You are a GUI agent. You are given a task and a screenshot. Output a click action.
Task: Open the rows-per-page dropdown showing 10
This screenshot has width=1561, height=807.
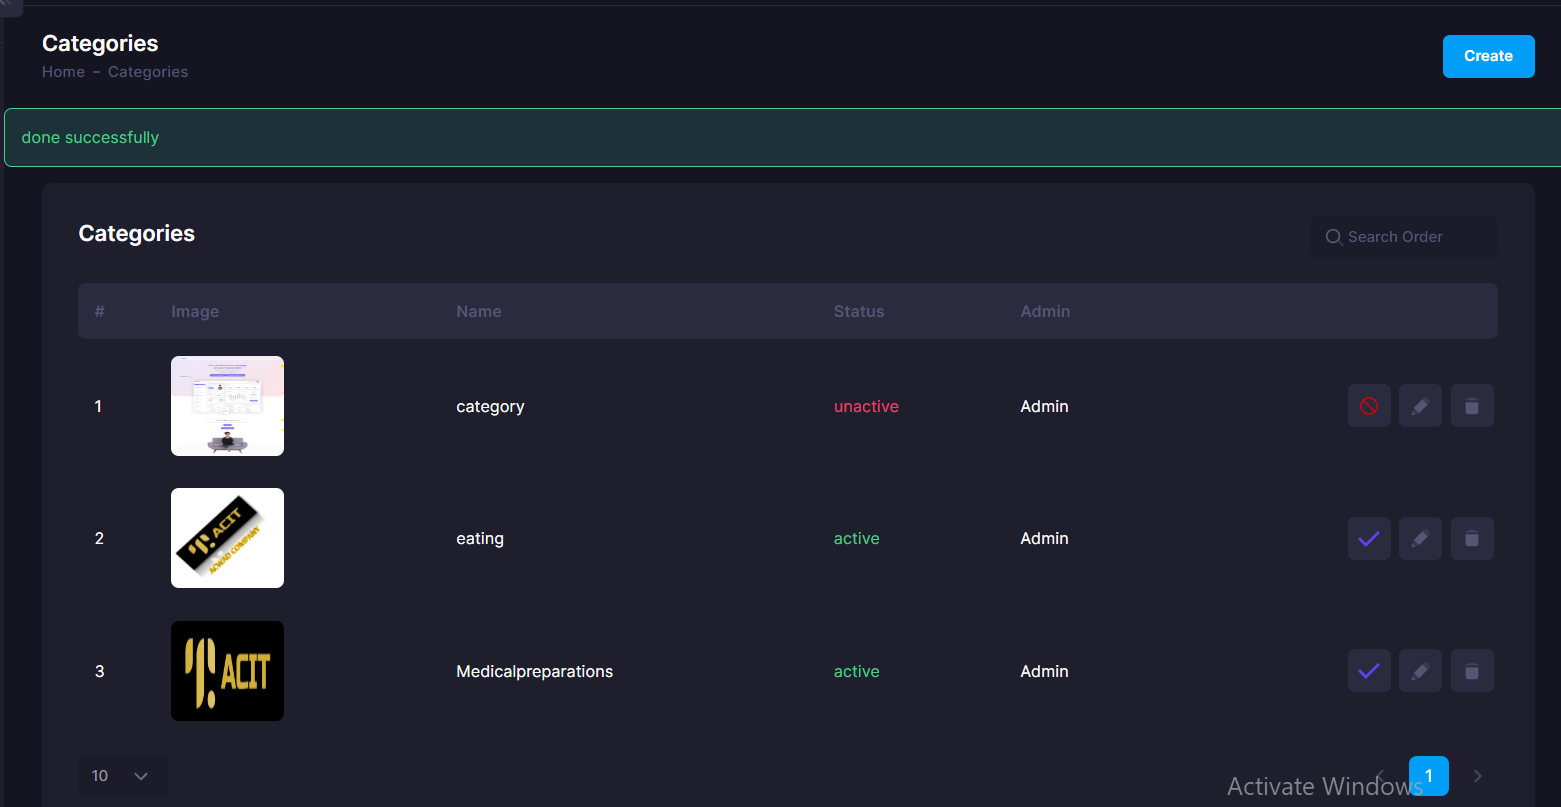(x=122, y=776)
